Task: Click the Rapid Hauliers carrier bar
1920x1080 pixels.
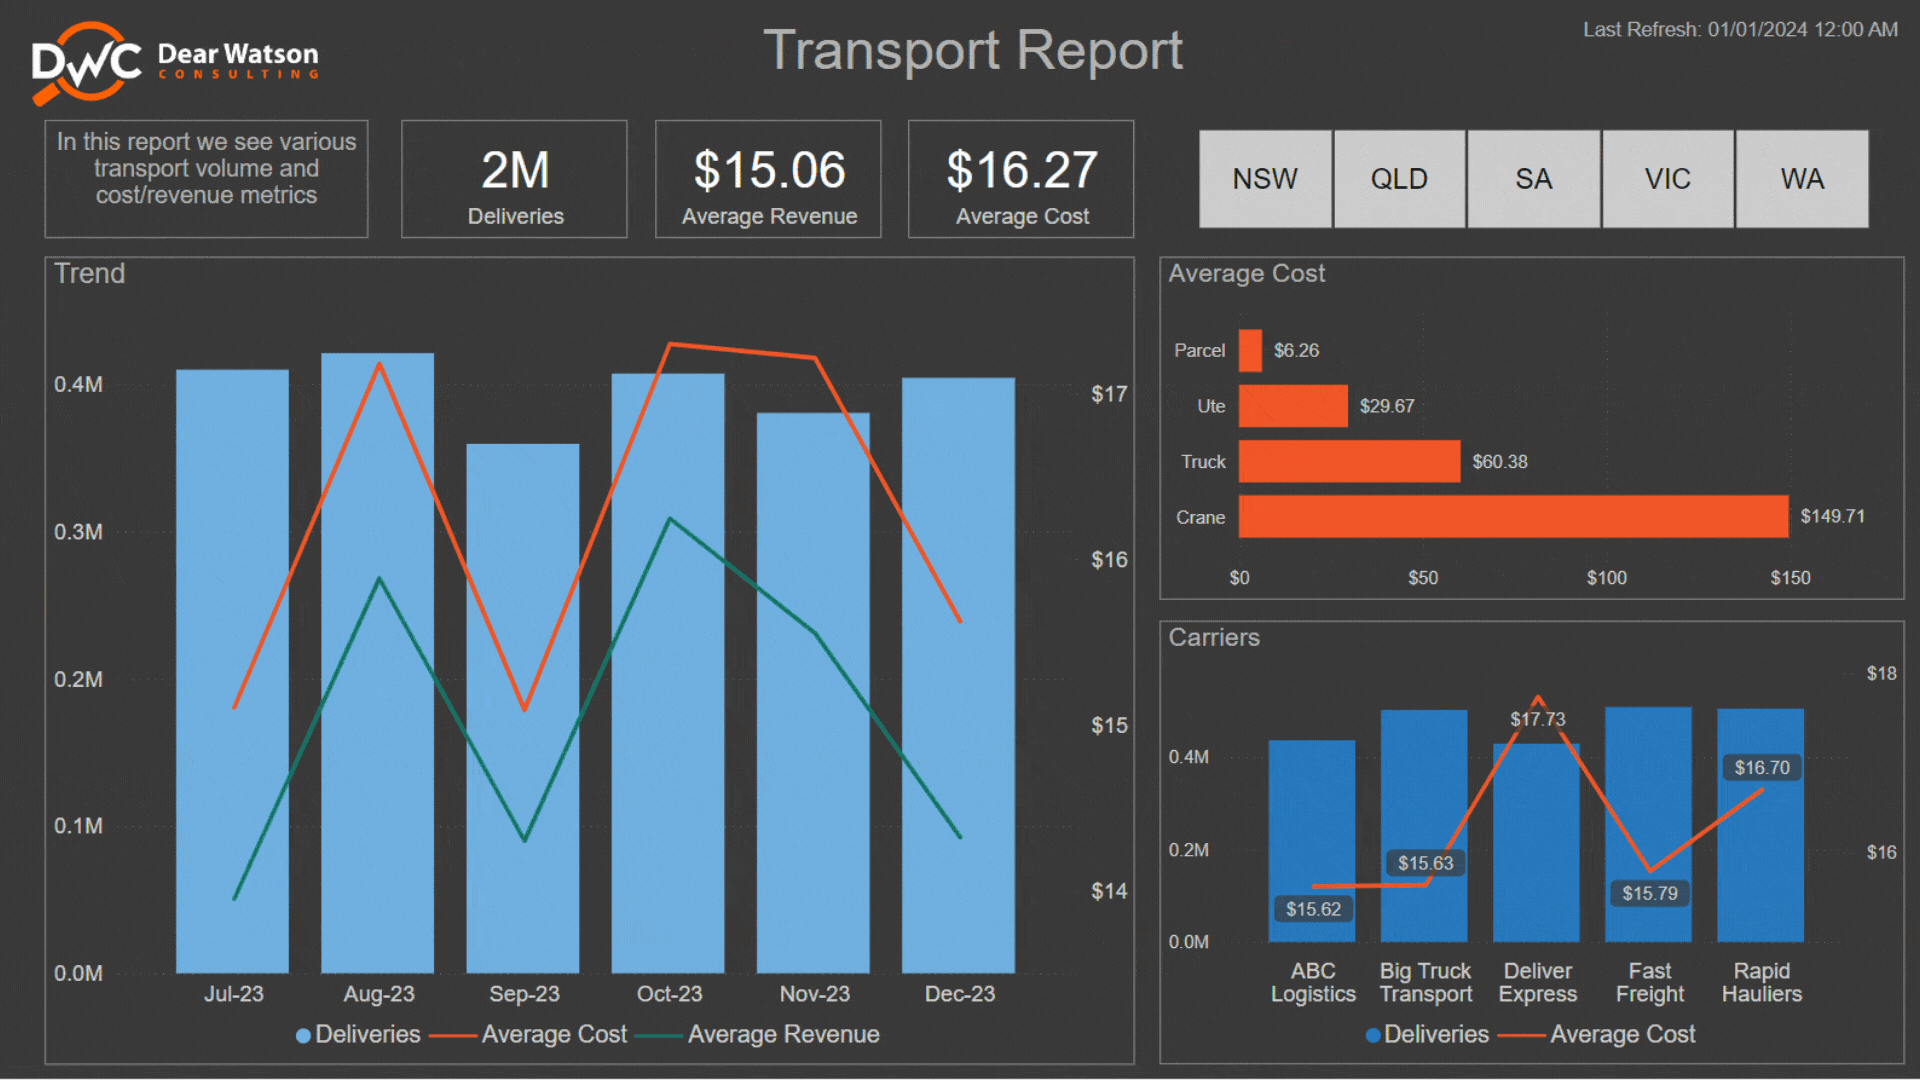Action: pos(1760,860)
